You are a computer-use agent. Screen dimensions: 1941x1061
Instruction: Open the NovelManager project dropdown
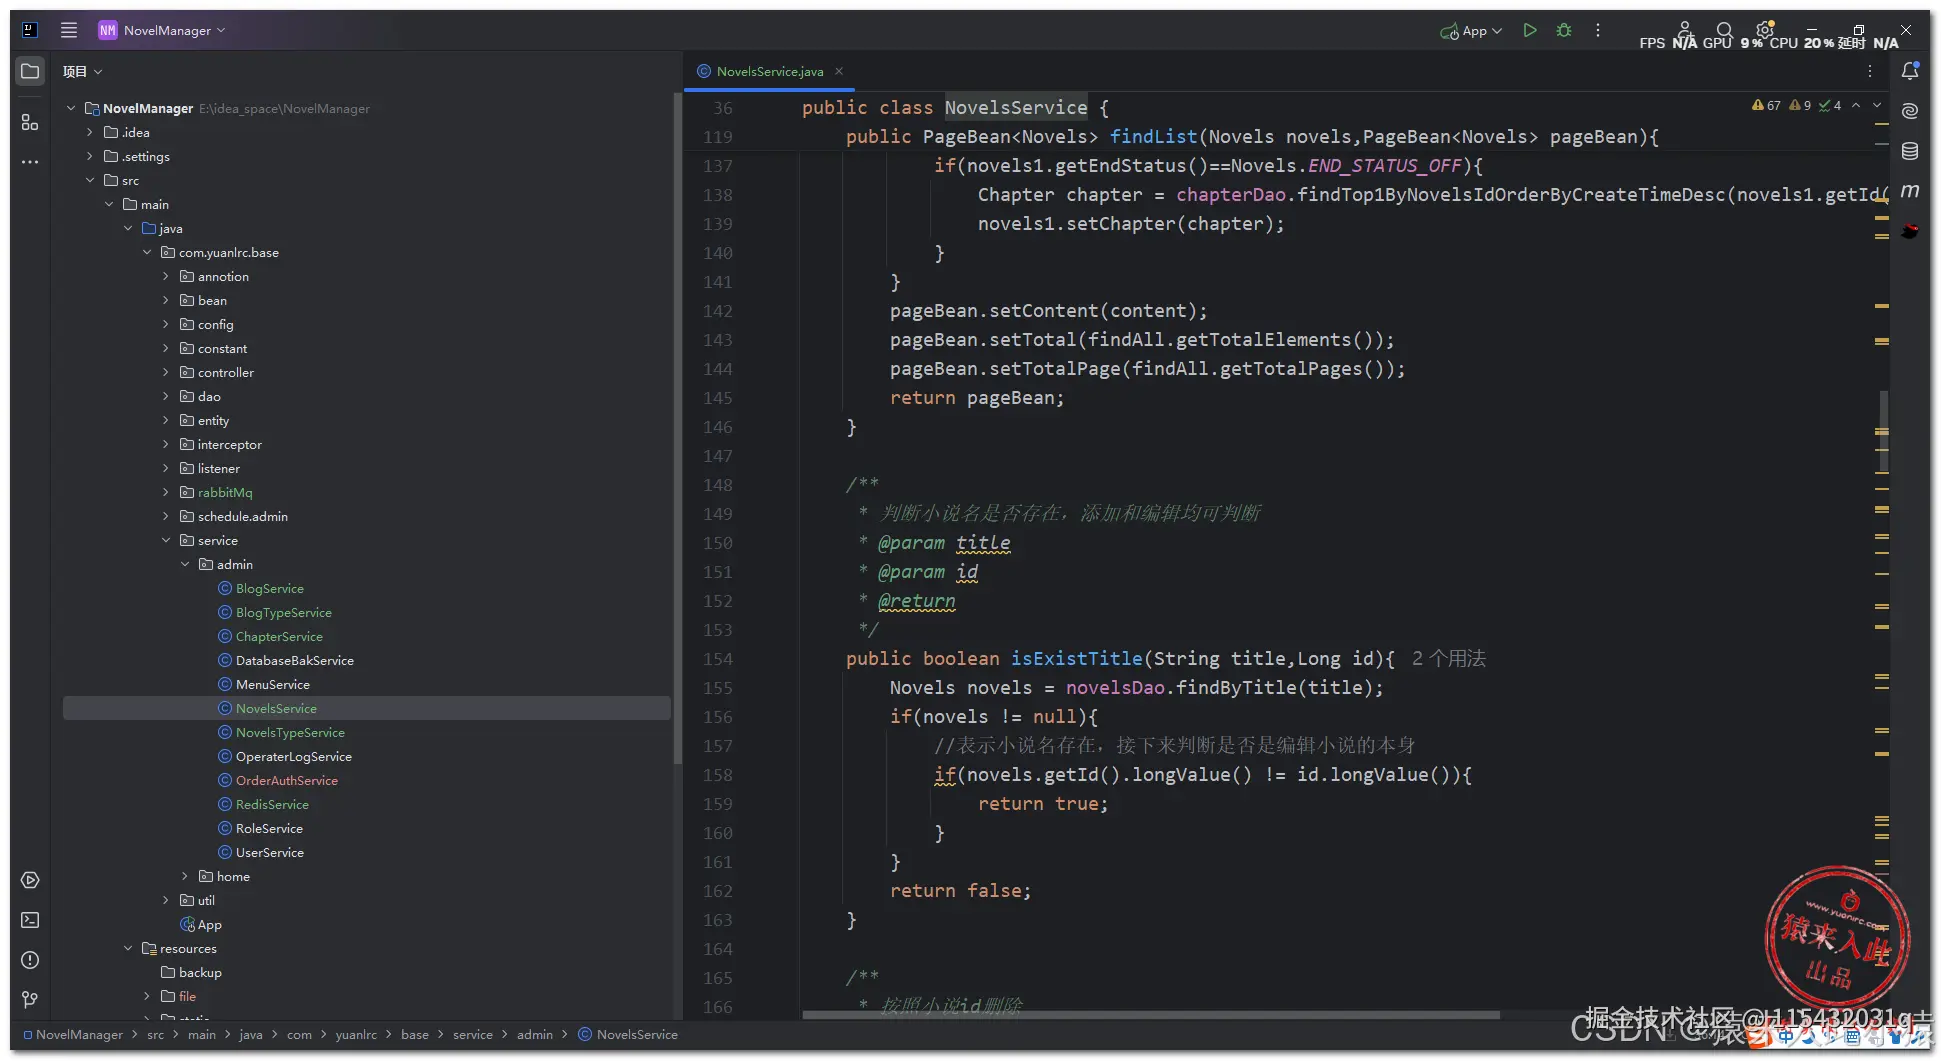161,30
